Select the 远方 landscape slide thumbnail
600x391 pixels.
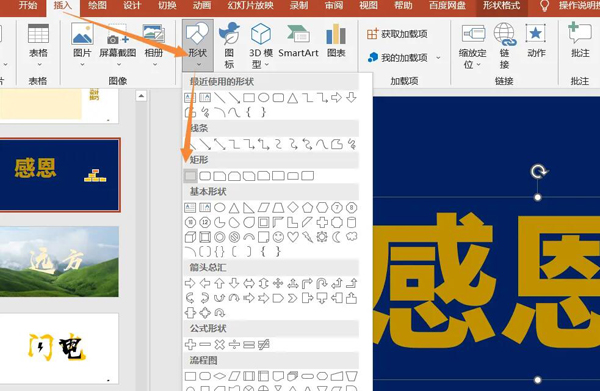(59, 261)
